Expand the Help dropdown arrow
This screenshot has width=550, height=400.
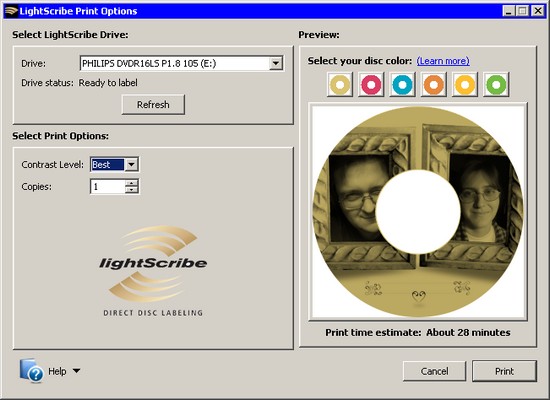coord(76,371)
